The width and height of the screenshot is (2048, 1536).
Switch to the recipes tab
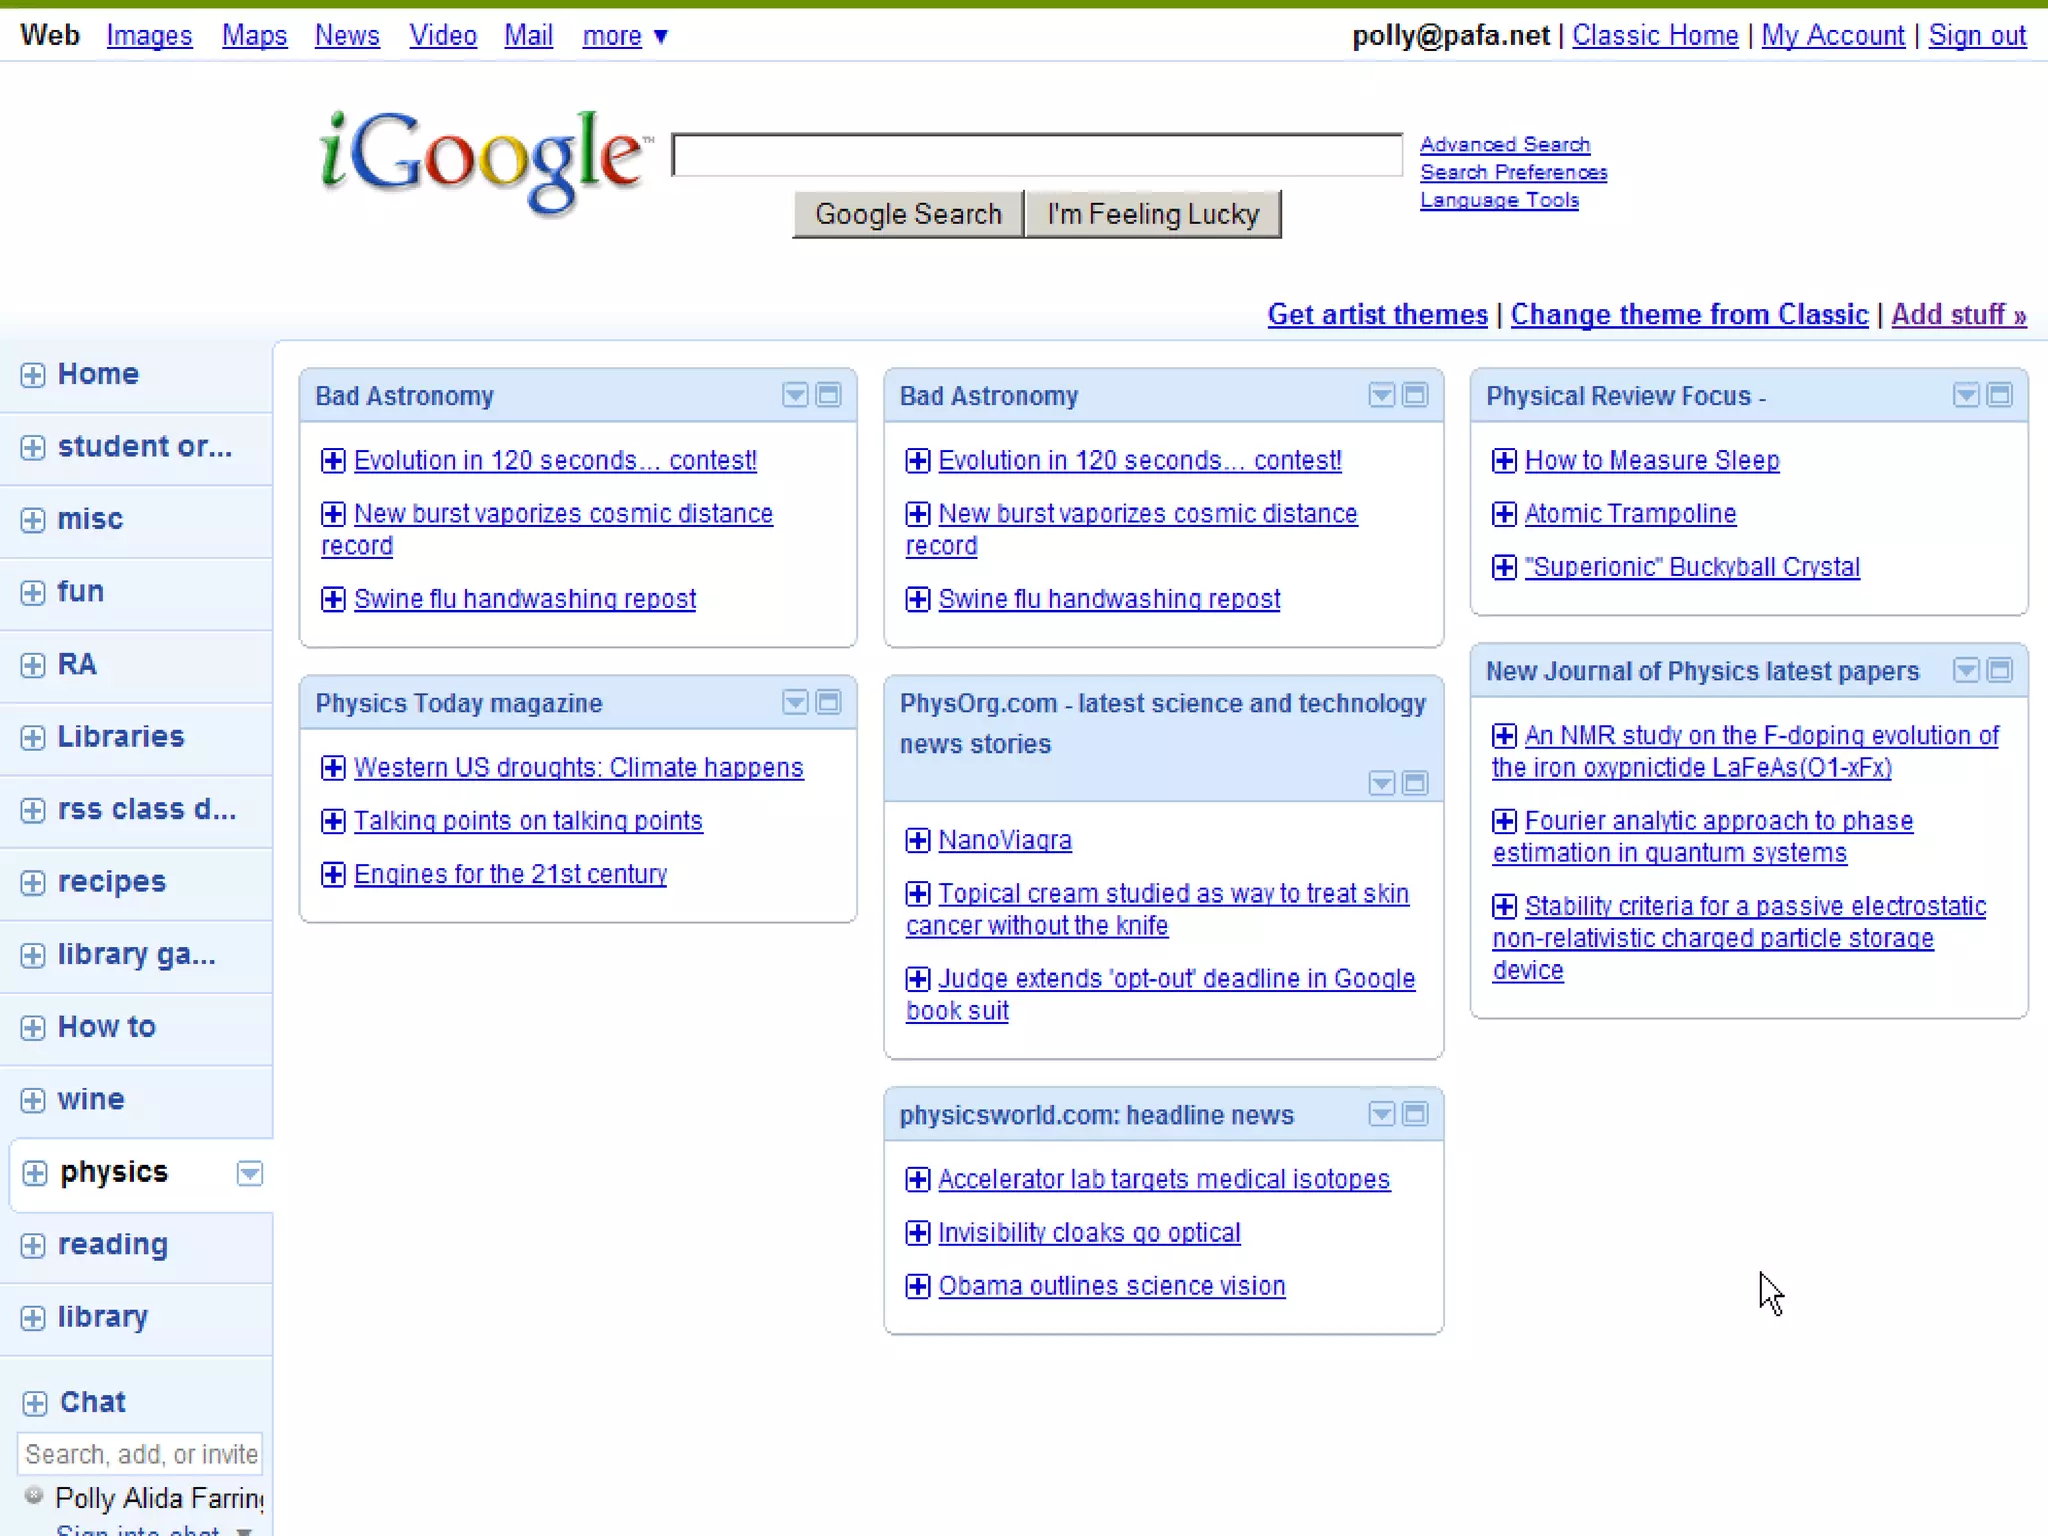click(x=112, y=882)
